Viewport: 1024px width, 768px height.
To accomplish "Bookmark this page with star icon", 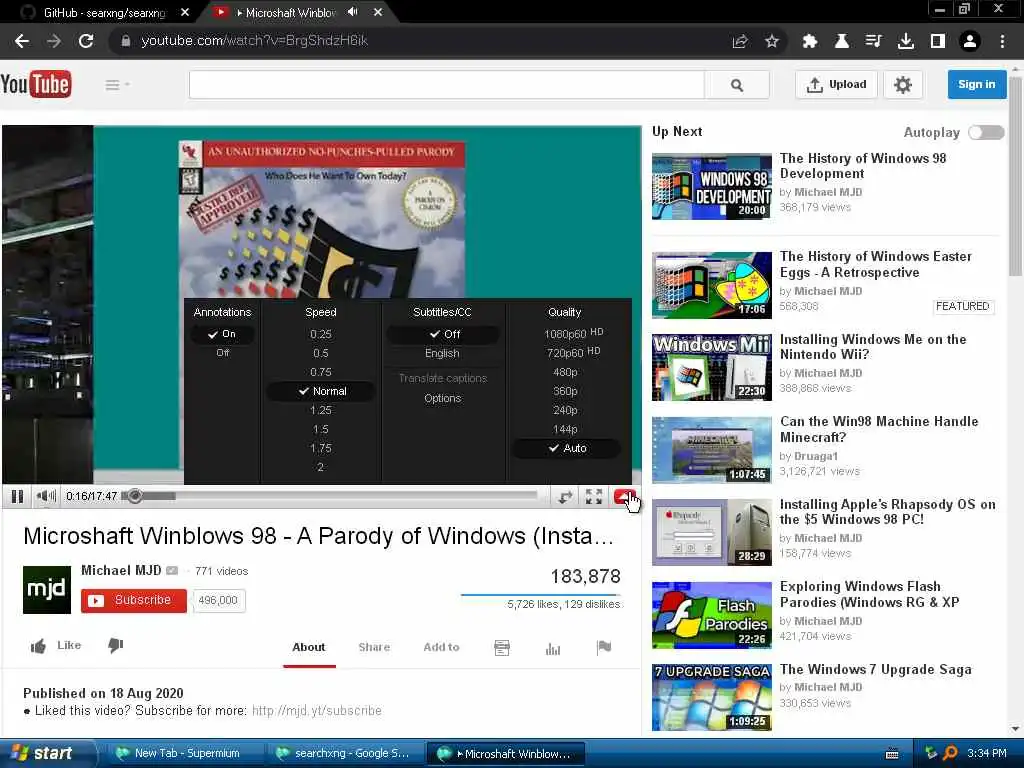I will click(x=772, y=41).
